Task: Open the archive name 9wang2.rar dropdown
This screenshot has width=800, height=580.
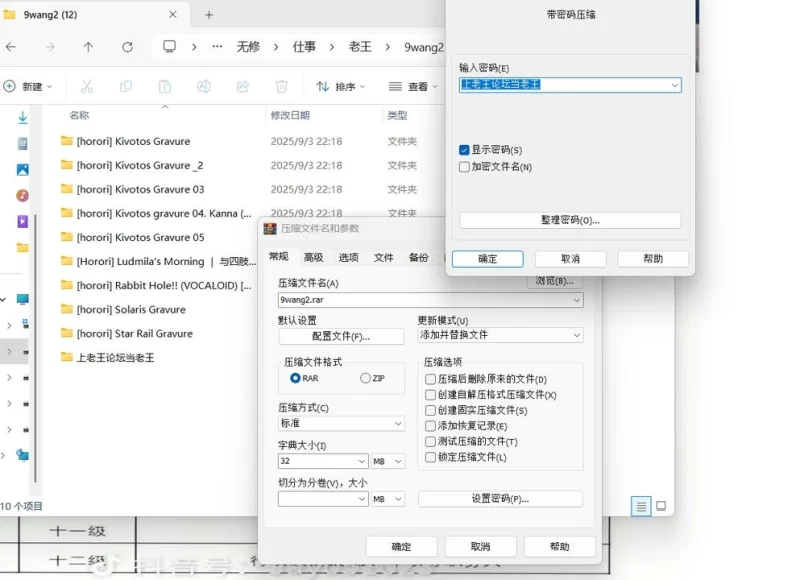Action: pos(577,300)
